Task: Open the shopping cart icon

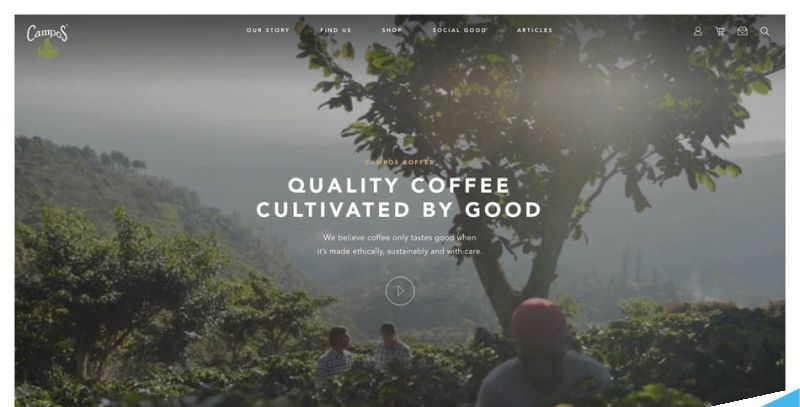Action: [720, 31]
